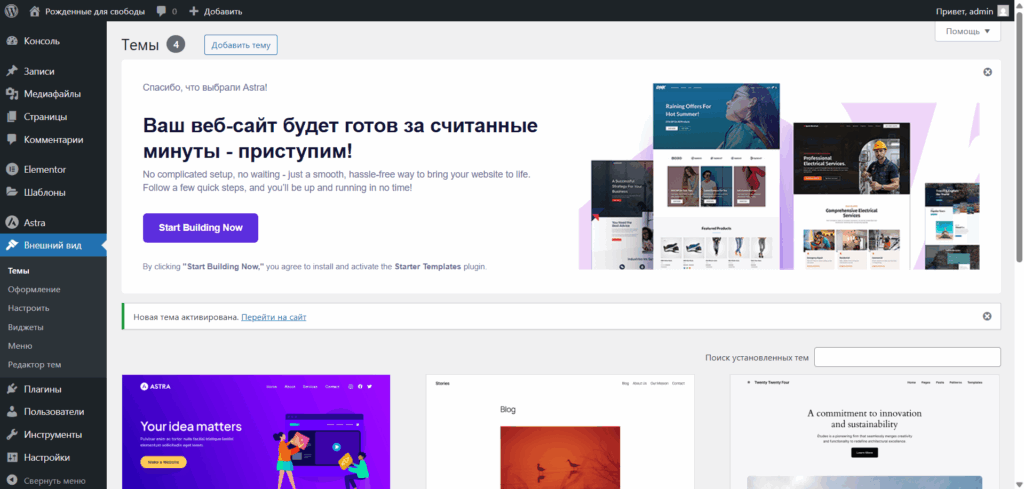The height and width of the screenshot is (489, 1024).
Task: Select the Astra theme thumbnail
Action: (255, 432)
